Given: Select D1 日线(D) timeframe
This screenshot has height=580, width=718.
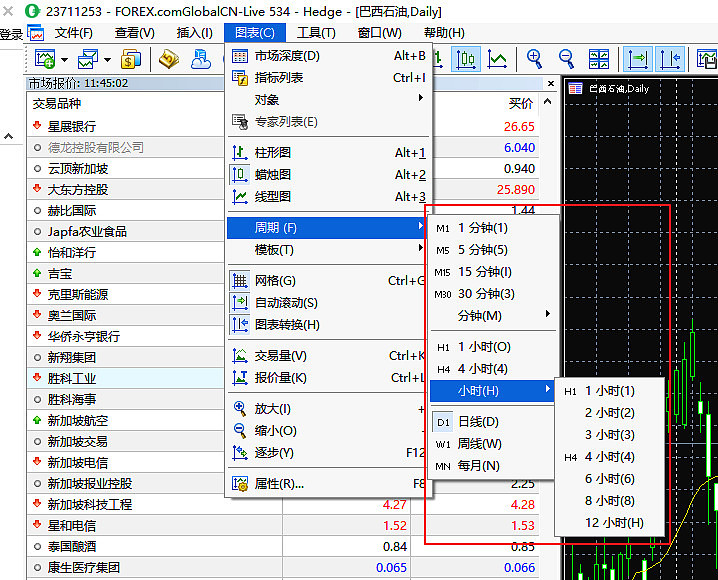Looking at the screenshot, I should (493, 422).
